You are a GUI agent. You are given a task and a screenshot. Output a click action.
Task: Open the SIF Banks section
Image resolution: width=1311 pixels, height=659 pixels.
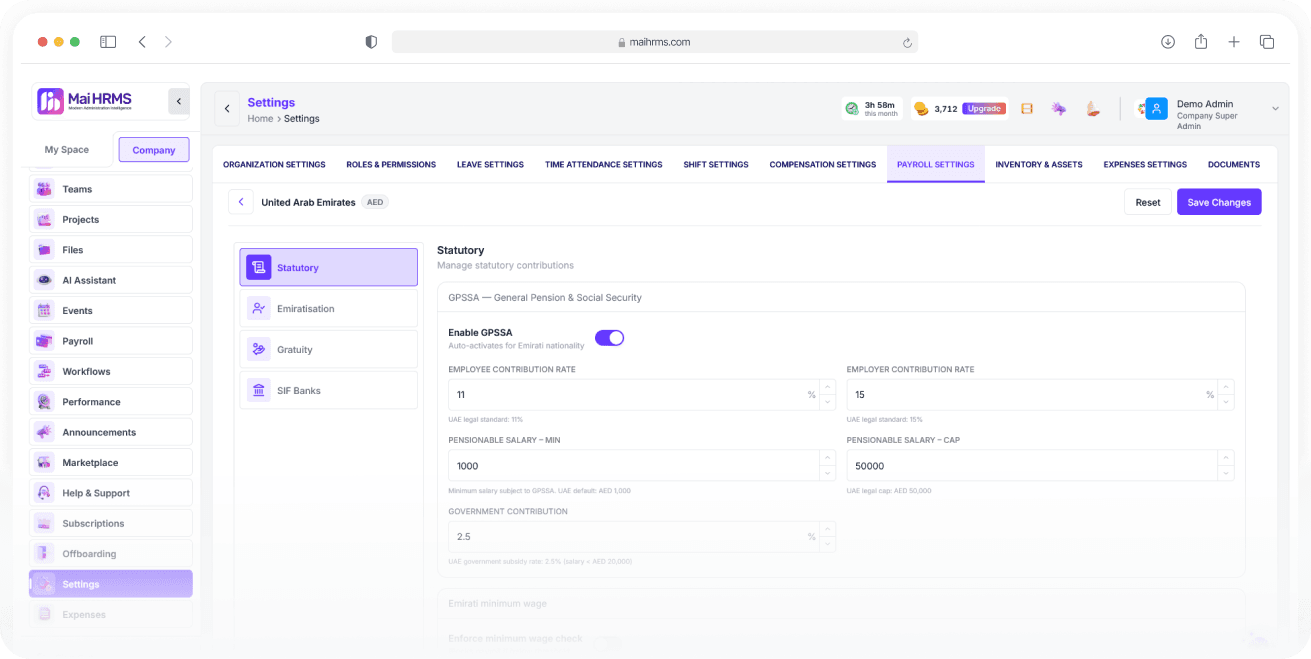click(329, 390)
